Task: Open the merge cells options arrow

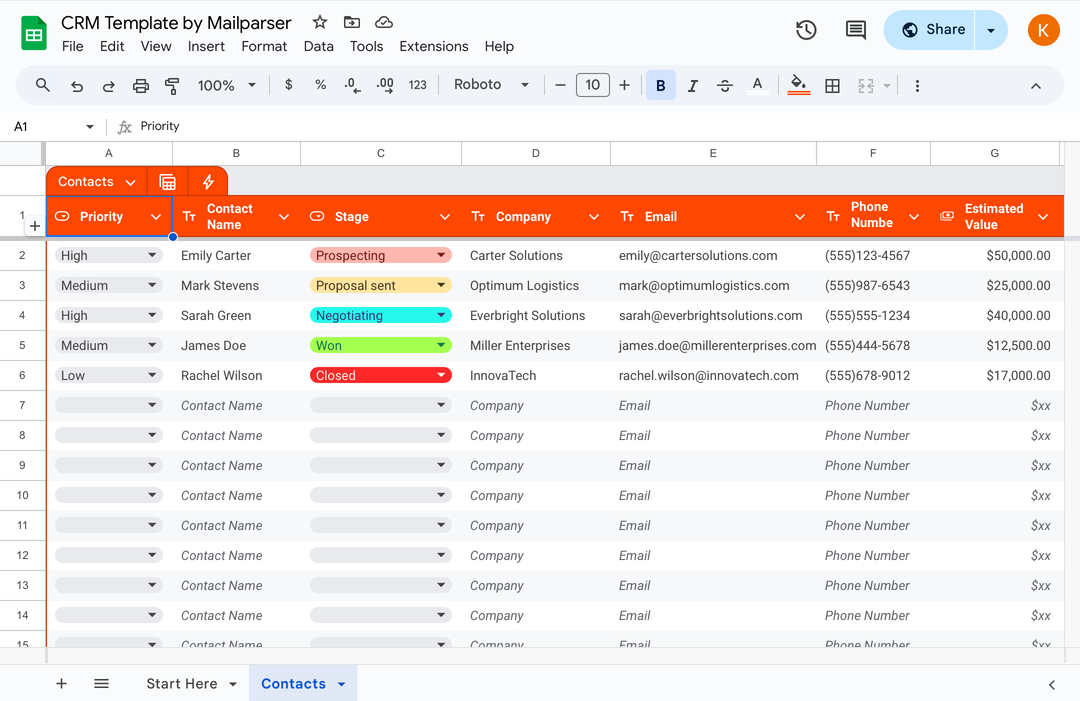Action: [887, 86]
